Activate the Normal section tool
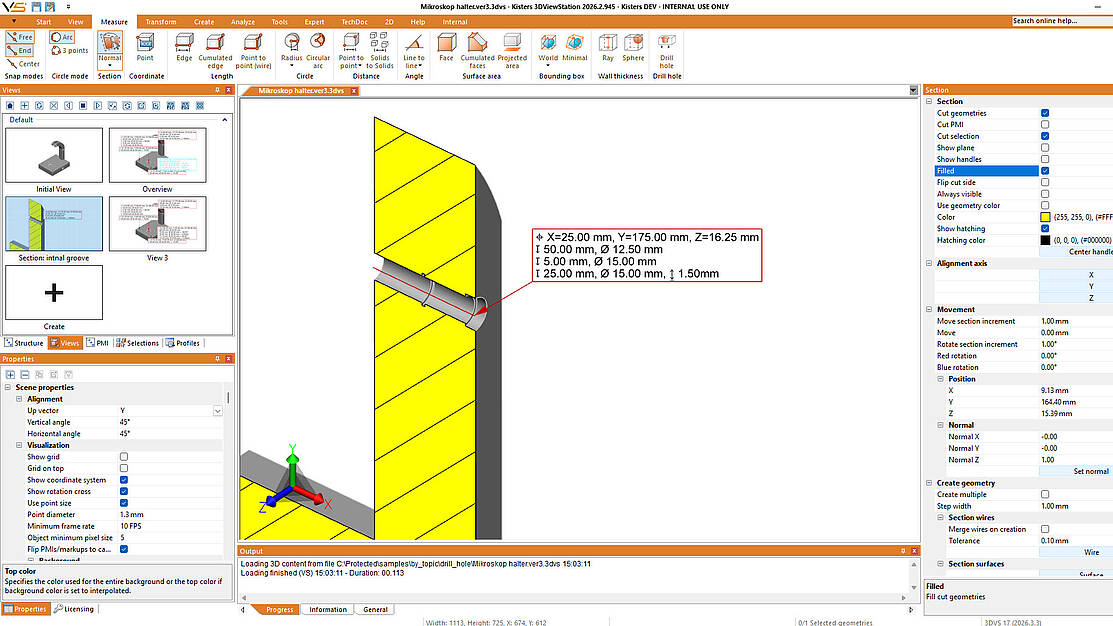1113x626 pixels. click(109, 50)
